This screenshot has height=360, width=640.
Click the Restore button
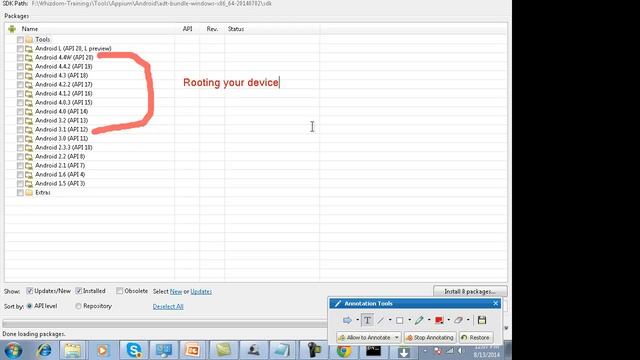click(x=475, y=338)
